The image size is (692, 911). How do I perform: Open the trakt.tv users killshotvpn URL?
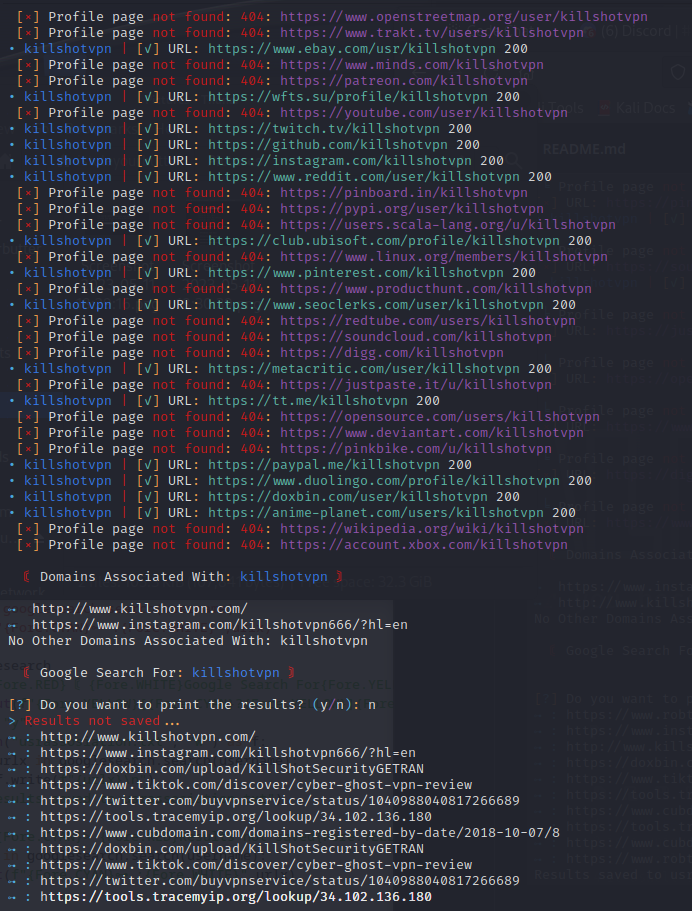432,33
